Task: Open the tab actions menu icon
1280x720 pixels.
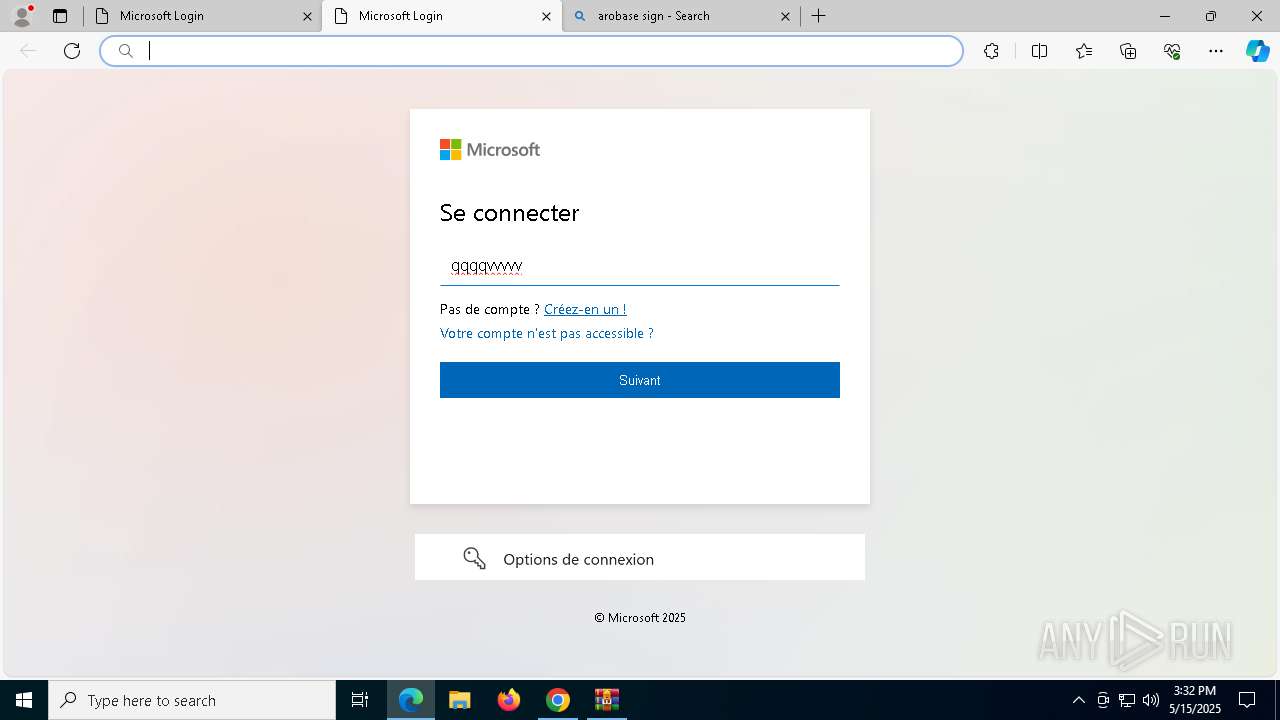Action: pos(60,16)
